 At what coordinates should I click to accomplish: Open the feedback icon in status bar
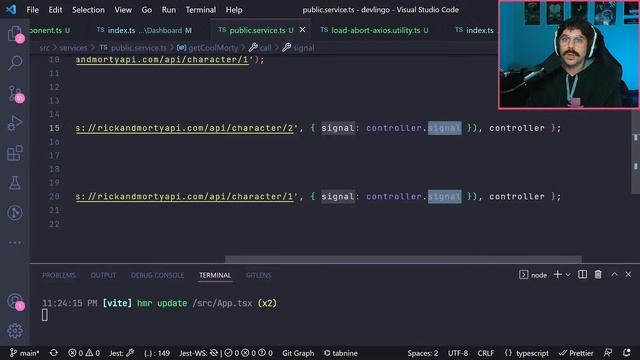(608, 353)
